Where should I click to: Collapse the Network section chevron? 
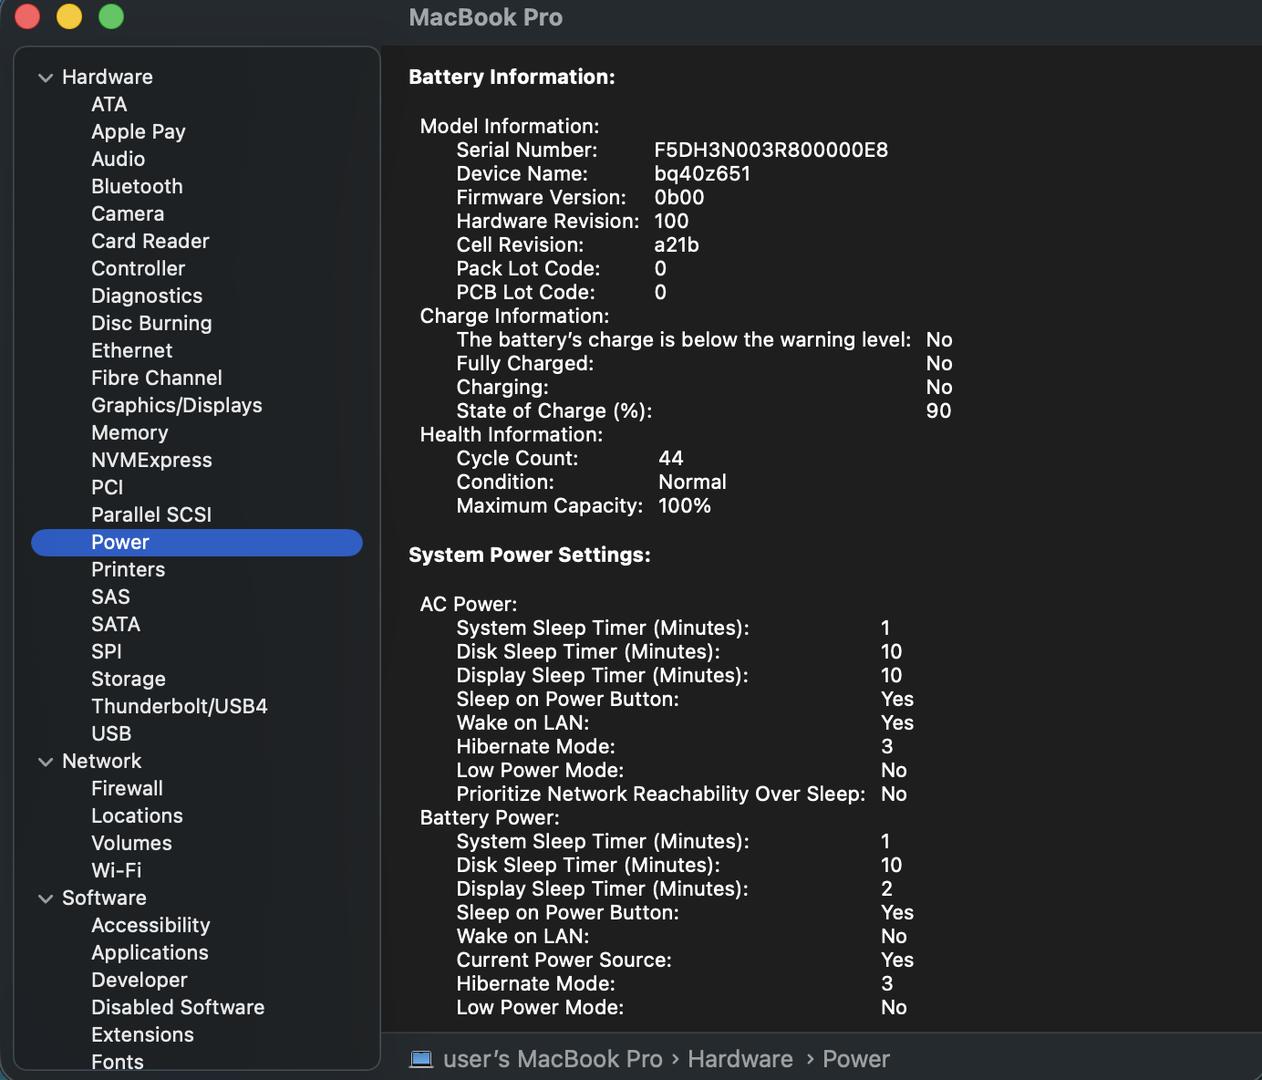pos(45,761)
